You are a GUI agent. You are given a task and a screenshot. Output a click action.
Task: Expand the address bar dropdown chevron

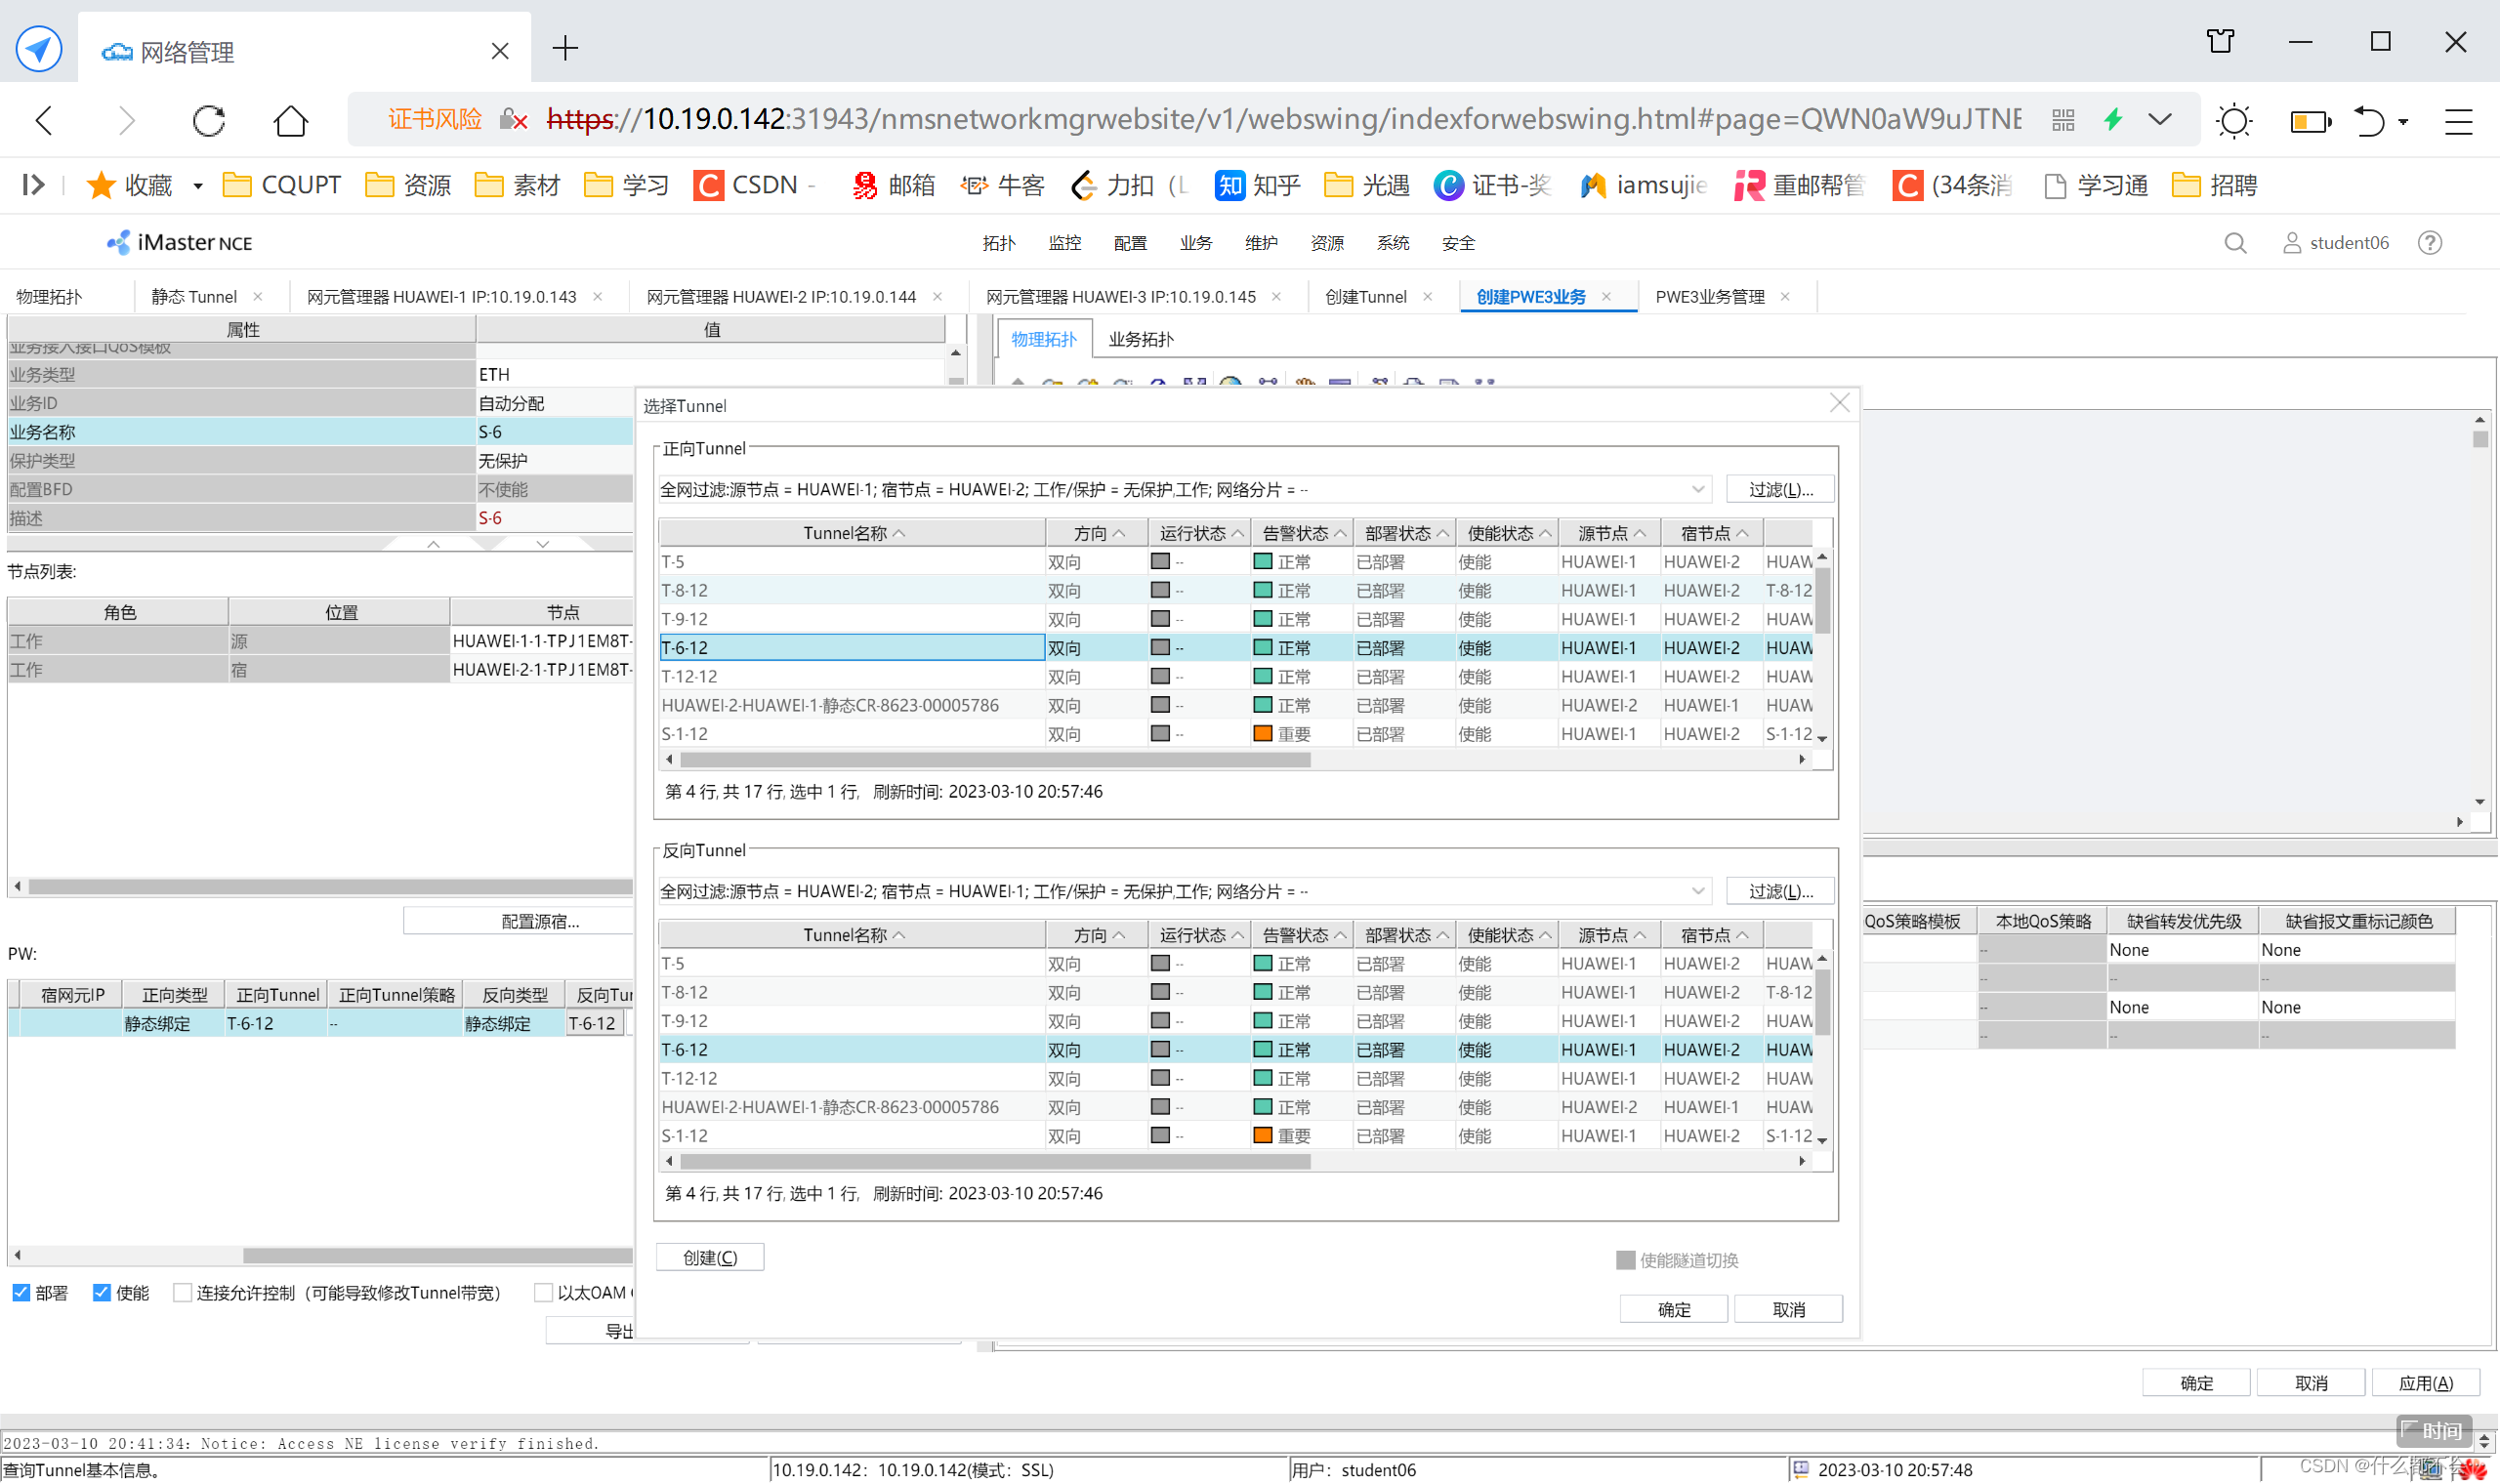pyautogui.click(x=2160, y=120)
